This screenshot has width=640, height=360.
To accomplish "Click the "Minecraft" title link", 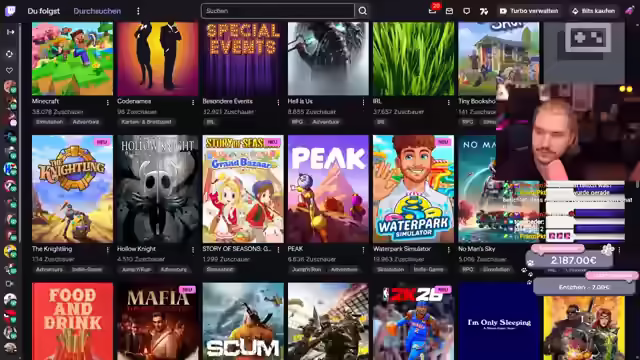I will click(x=45, y=101).
